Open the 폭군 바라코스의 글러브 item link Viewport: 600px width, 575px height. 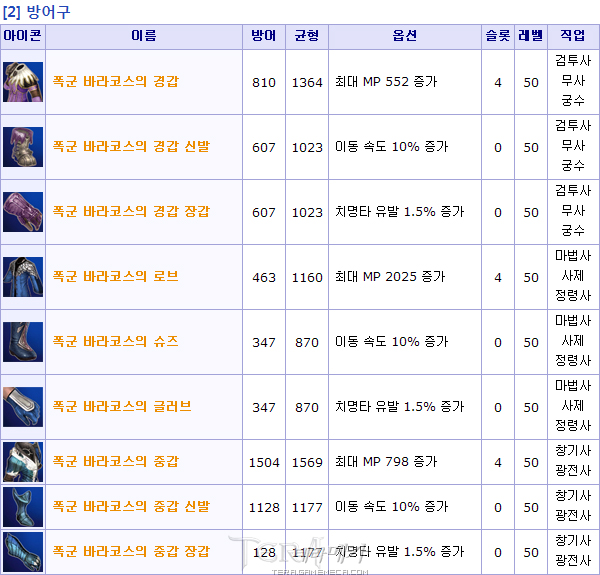pyautogui.click(x=122, y=407)
